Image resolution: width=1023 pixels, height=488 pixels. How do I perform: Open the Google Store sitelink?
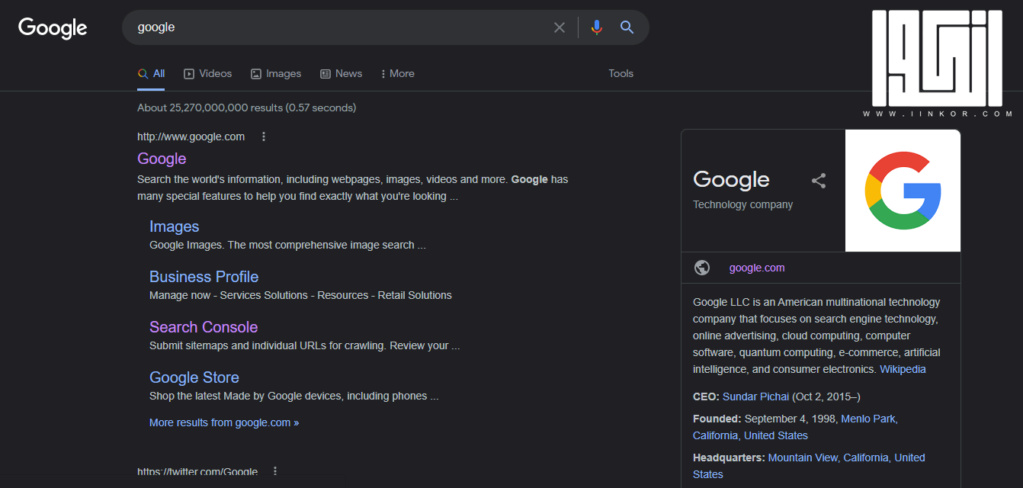194,377
